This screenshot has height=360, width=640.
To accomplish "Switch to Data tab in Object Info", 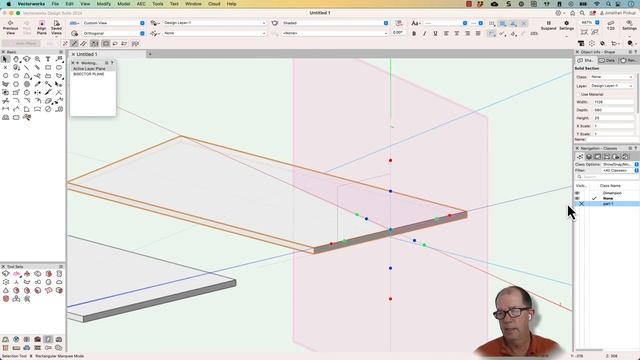I will (607, 60).
